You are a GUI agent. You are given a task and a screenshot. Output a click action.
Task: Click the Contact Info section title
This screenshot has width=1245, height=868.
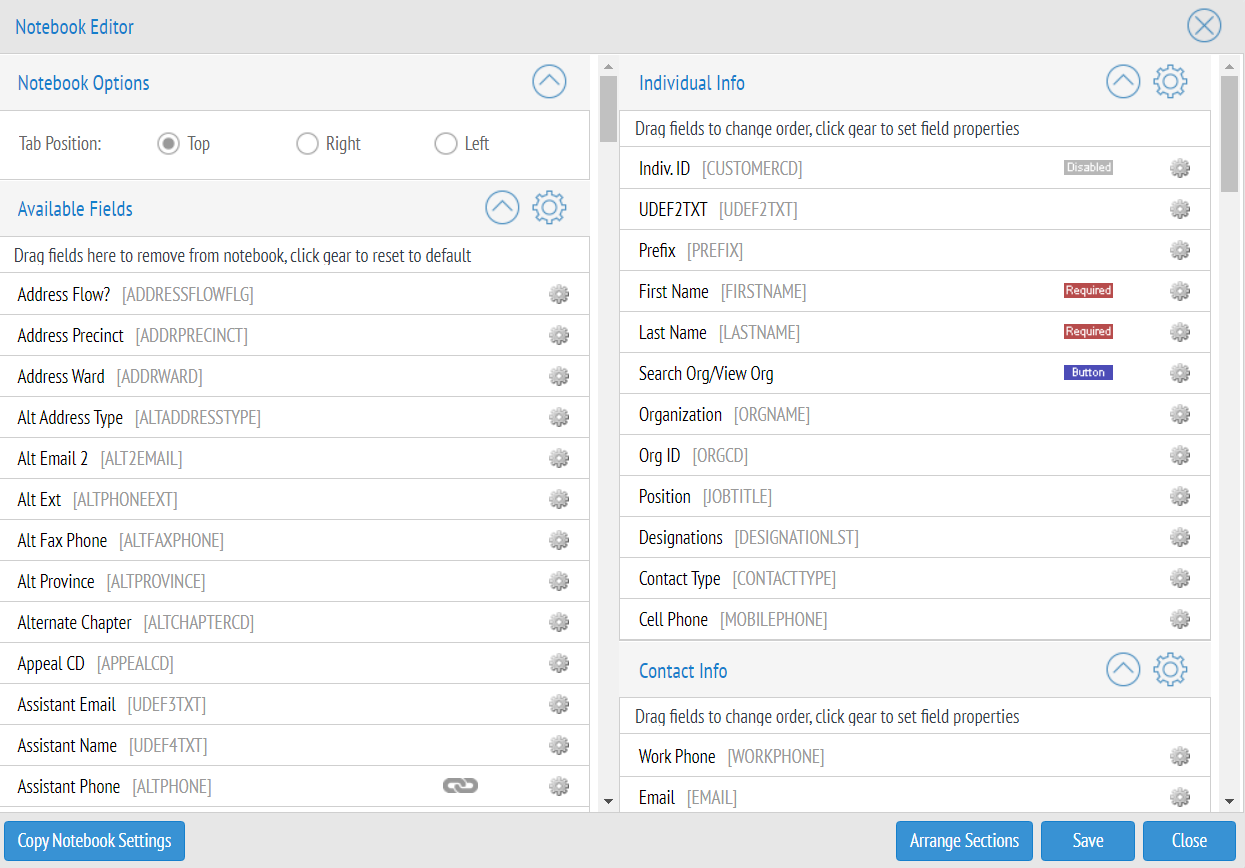tap(683, 671)
